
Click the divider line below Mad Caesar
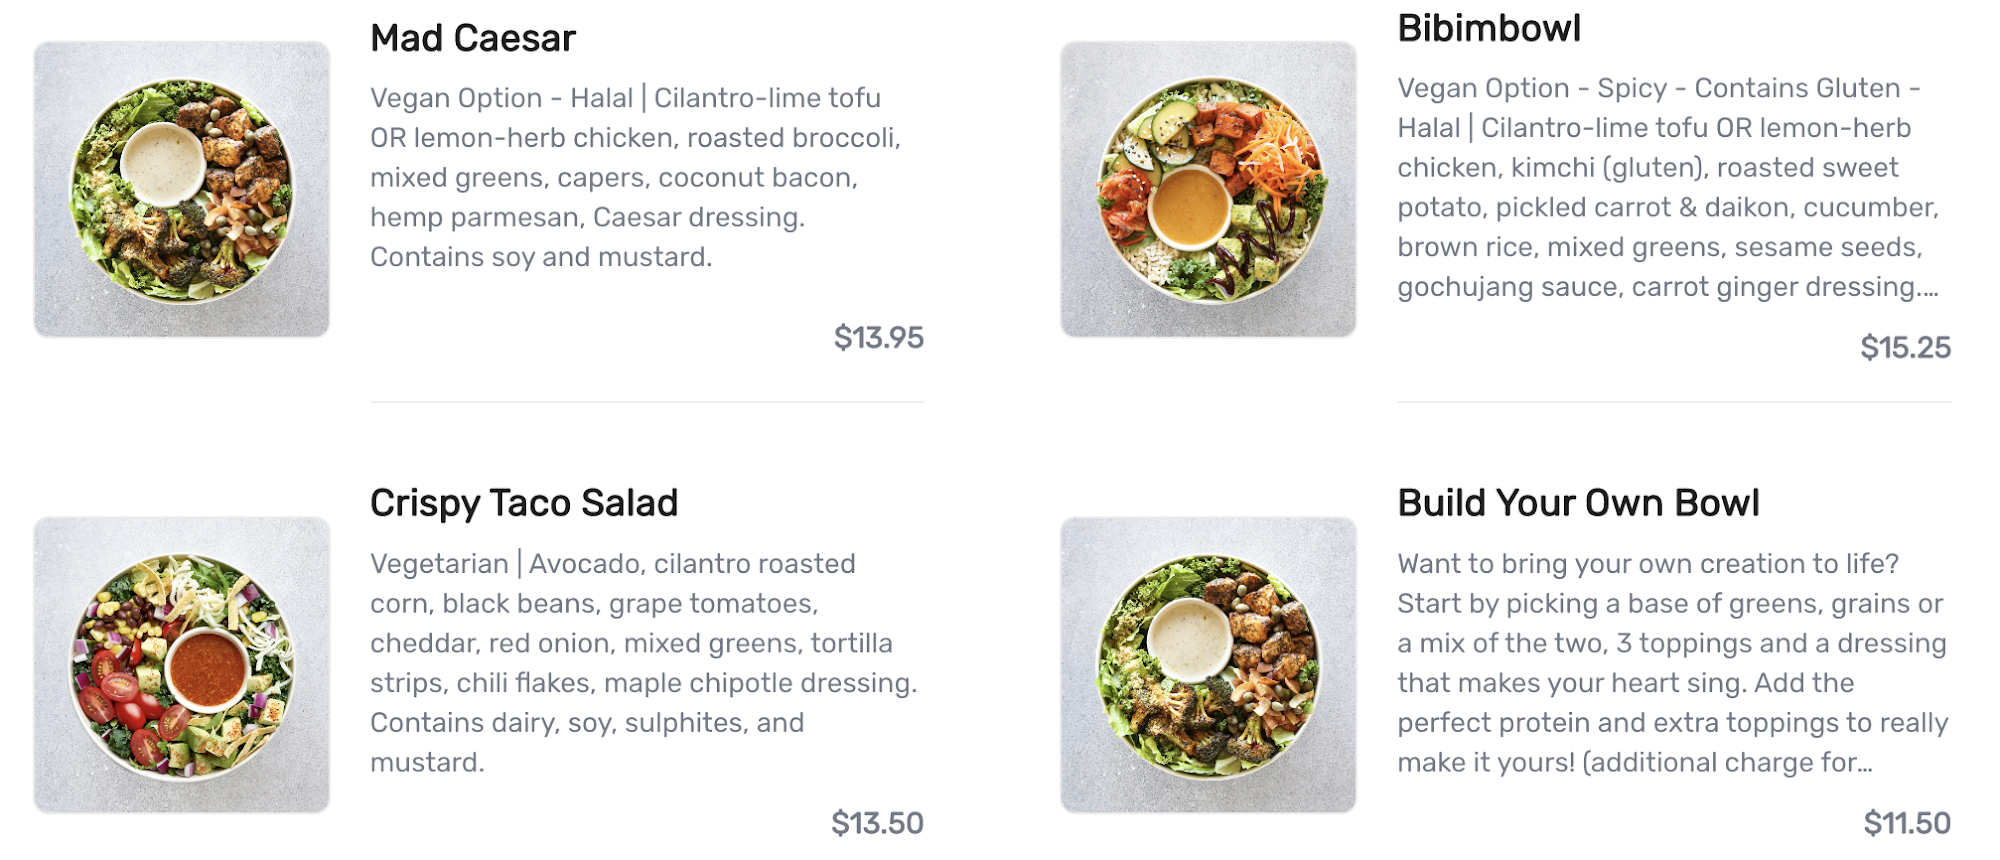(x=647, y=402)
